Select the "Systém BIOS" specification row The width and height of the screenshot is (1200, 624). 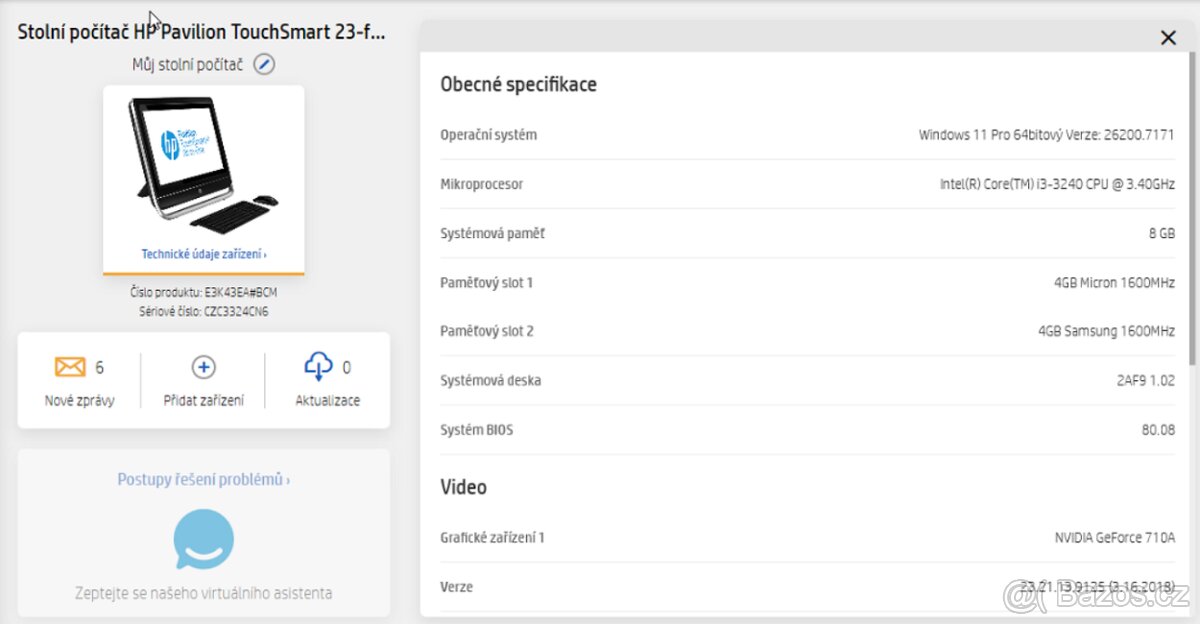807,430
